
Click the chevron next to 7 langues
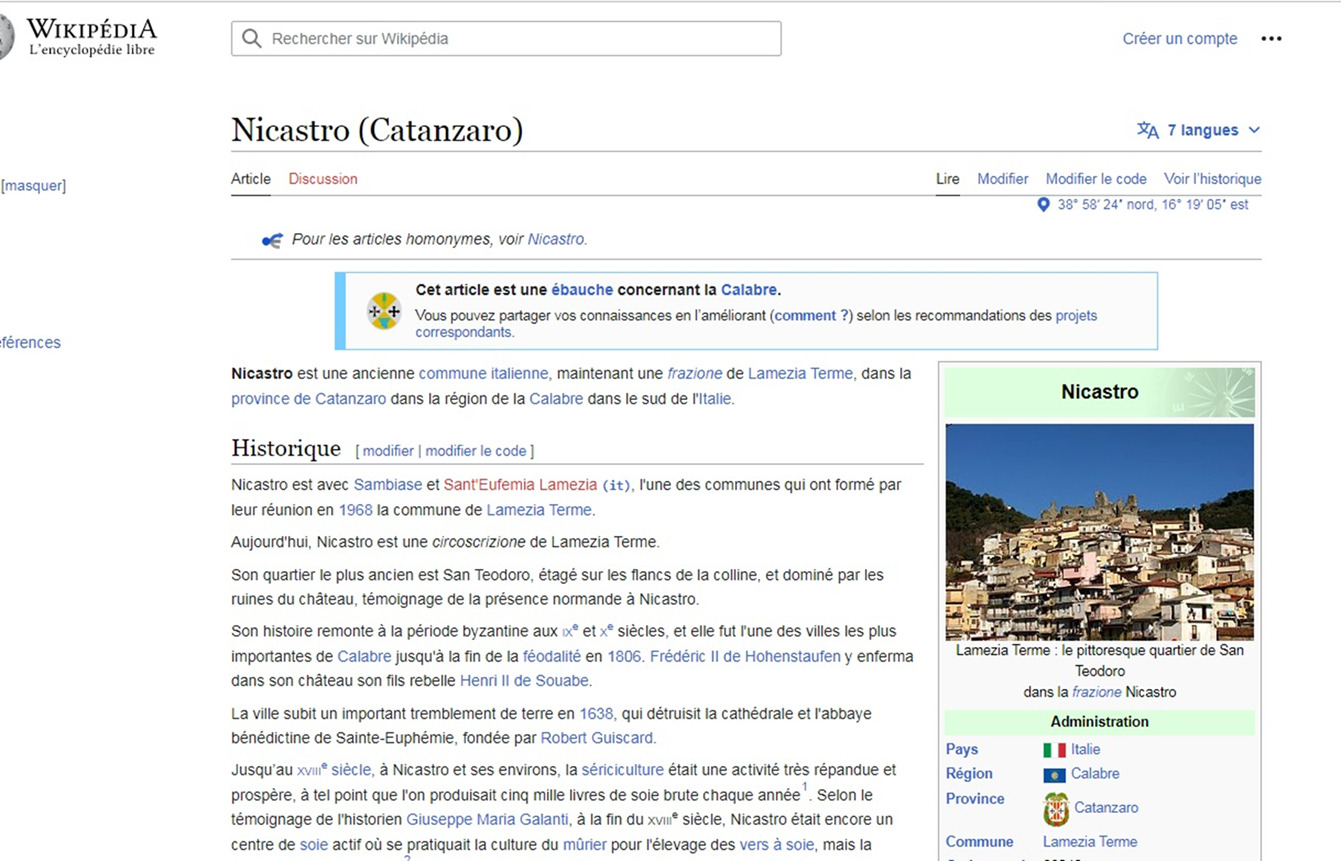tap(1254, 130)
